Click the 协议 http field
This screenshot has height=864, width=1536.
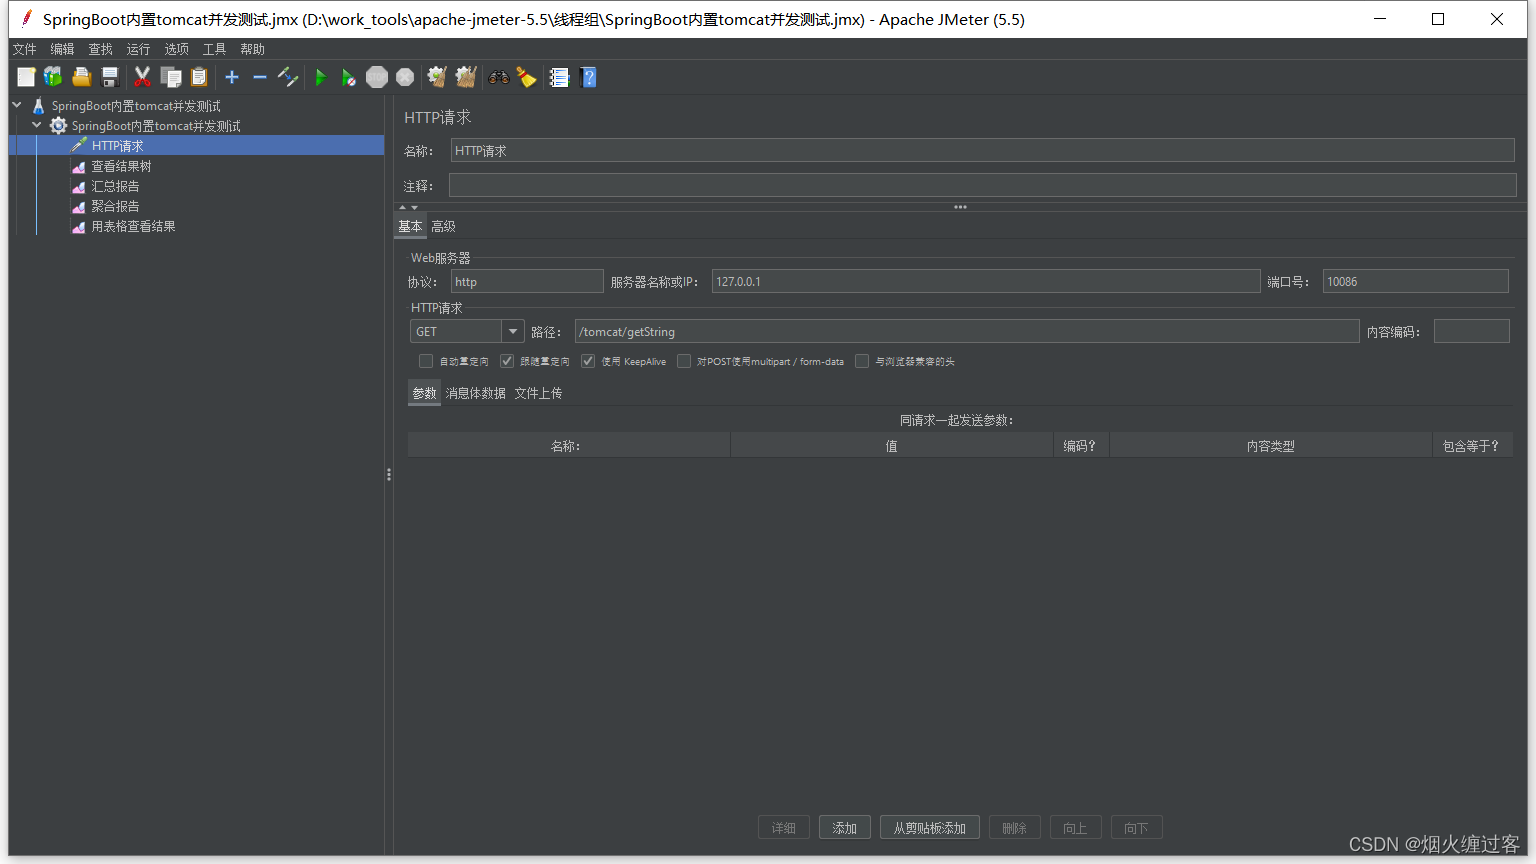click(527, 281)
